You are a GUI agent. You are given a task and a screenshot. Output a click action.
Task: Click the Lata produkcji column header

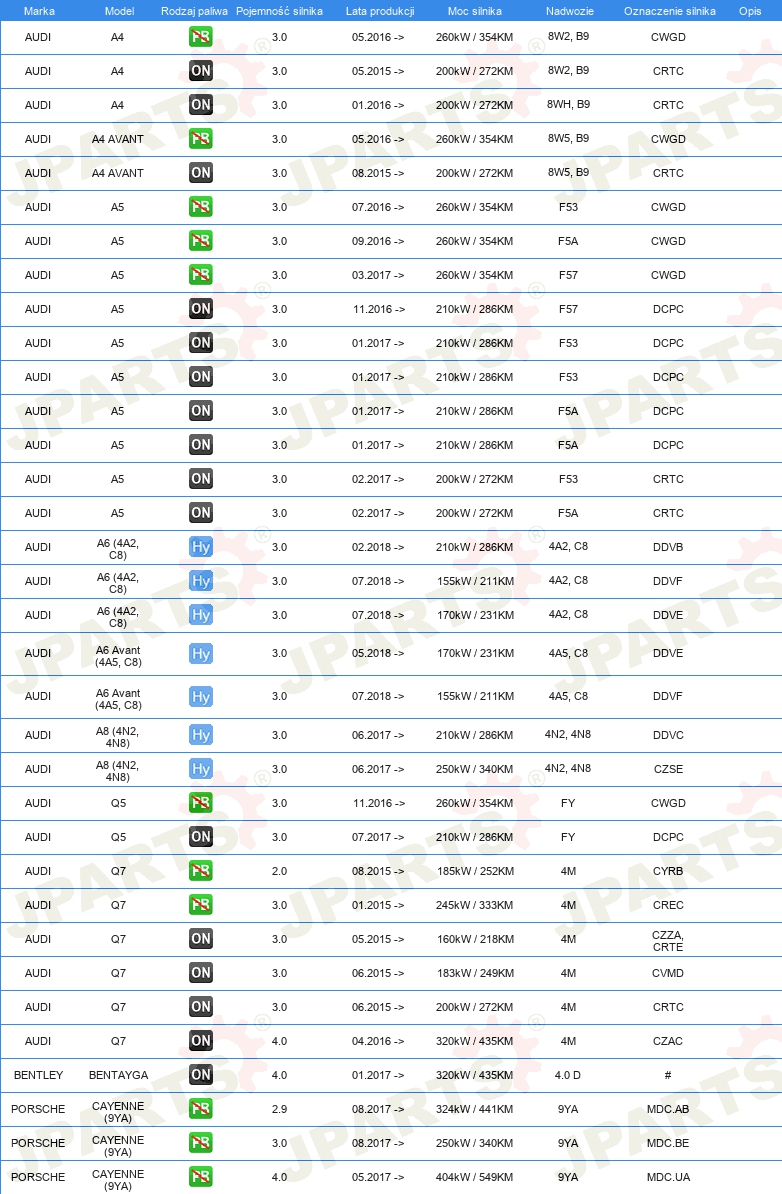[380, 11]
